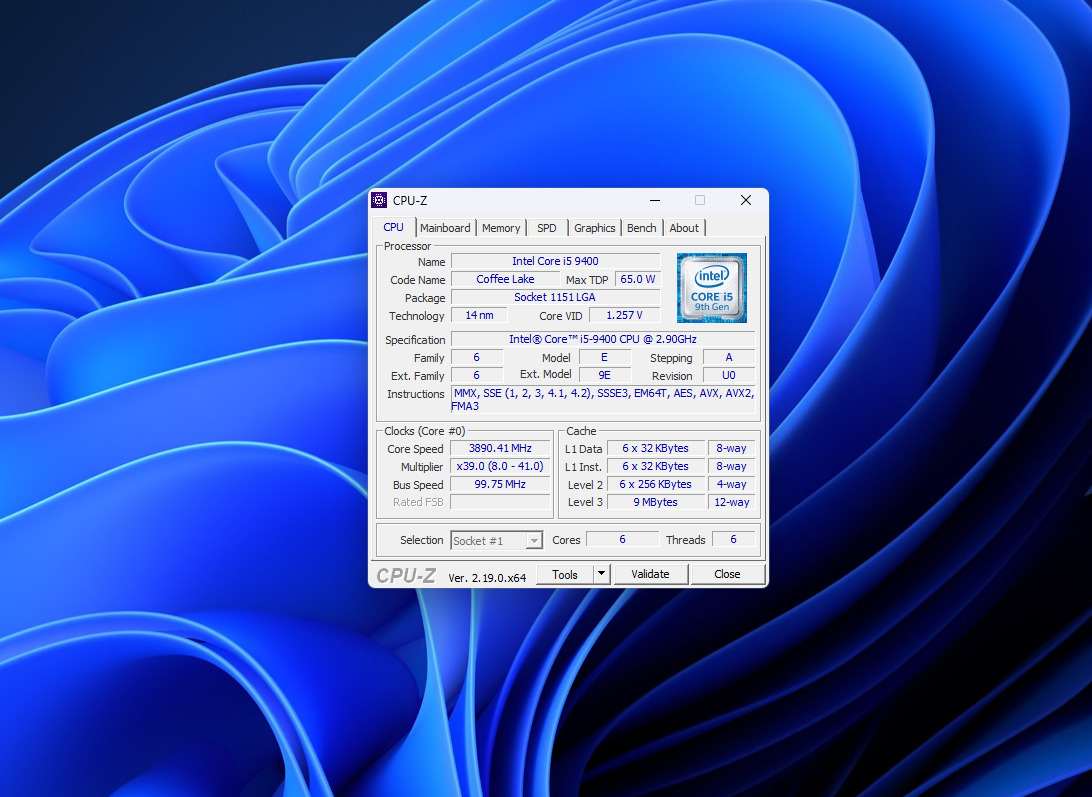Click the Tools button

565,574
